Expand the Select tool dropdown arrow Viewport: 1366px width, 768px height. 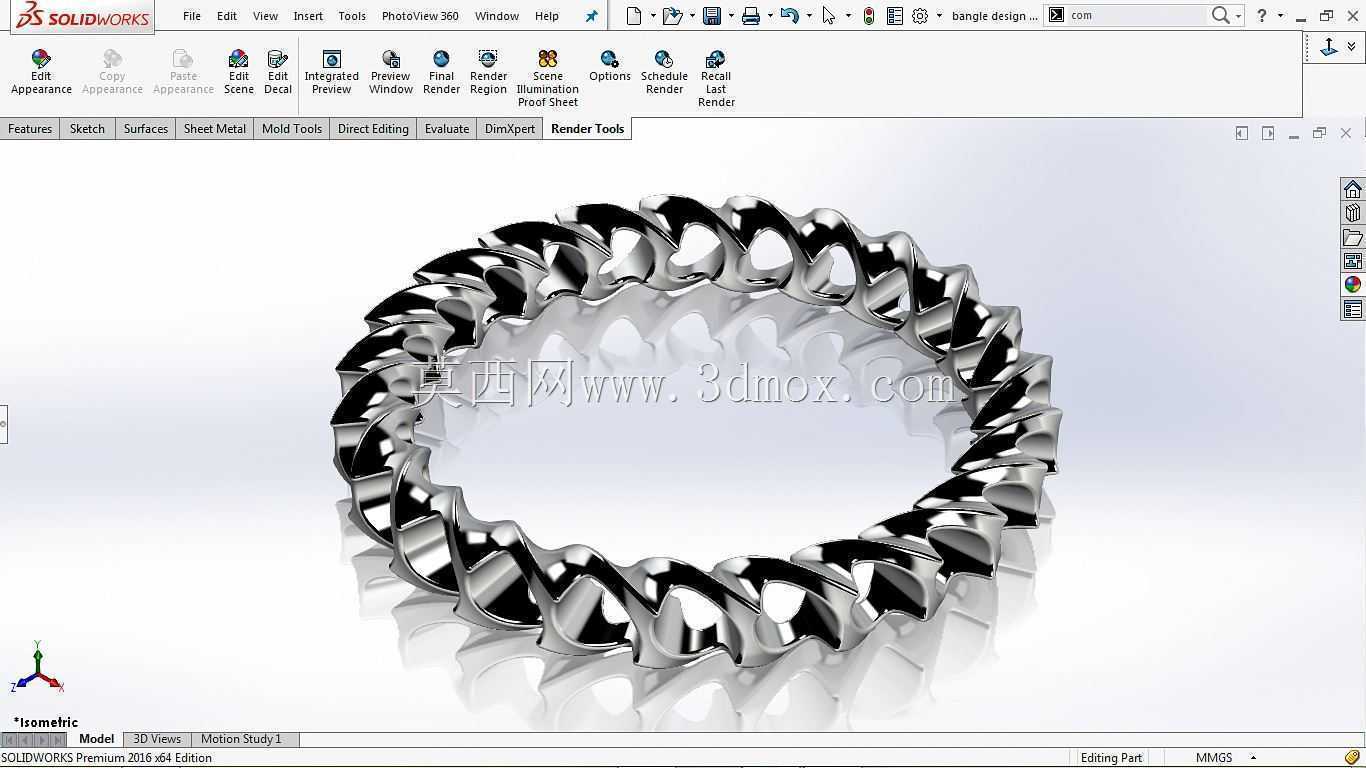(x=848, y=15)
